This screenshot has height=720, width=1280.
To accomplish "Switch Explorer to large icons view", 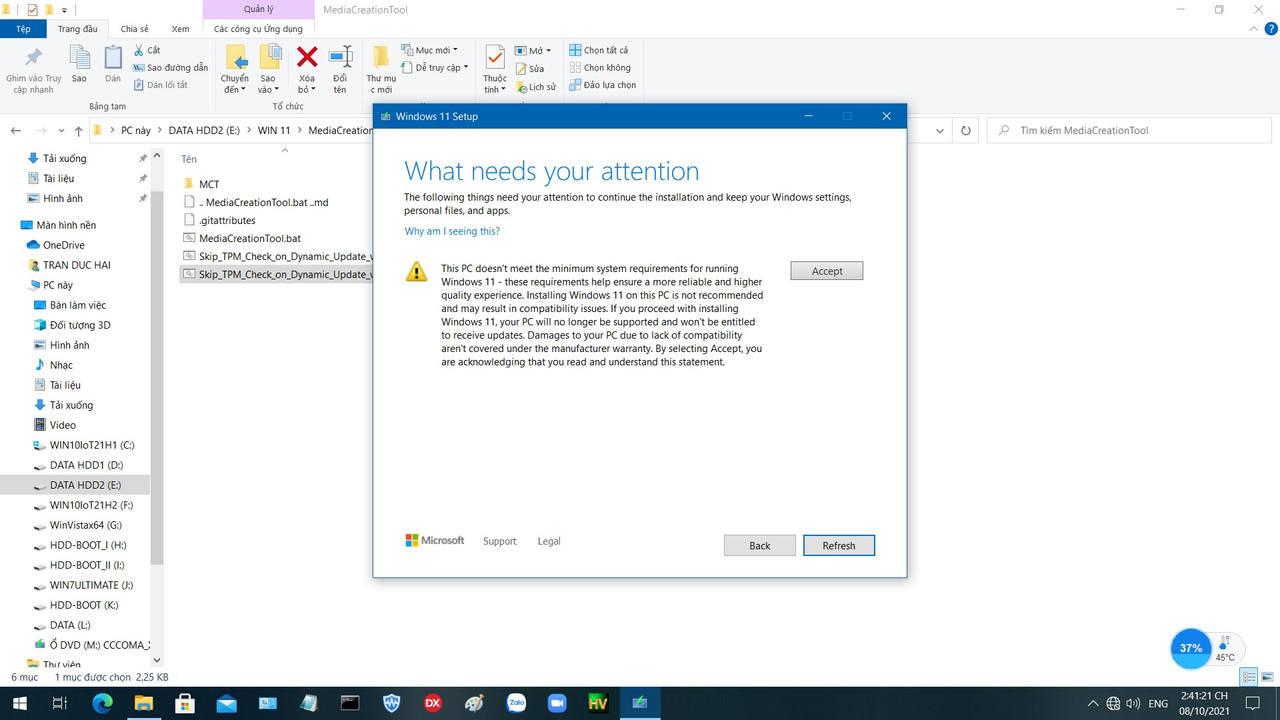I will coord(1267,677).
